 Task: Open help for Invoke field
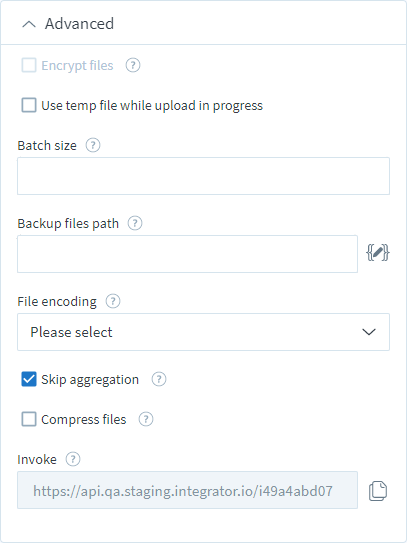coord(73,459)
